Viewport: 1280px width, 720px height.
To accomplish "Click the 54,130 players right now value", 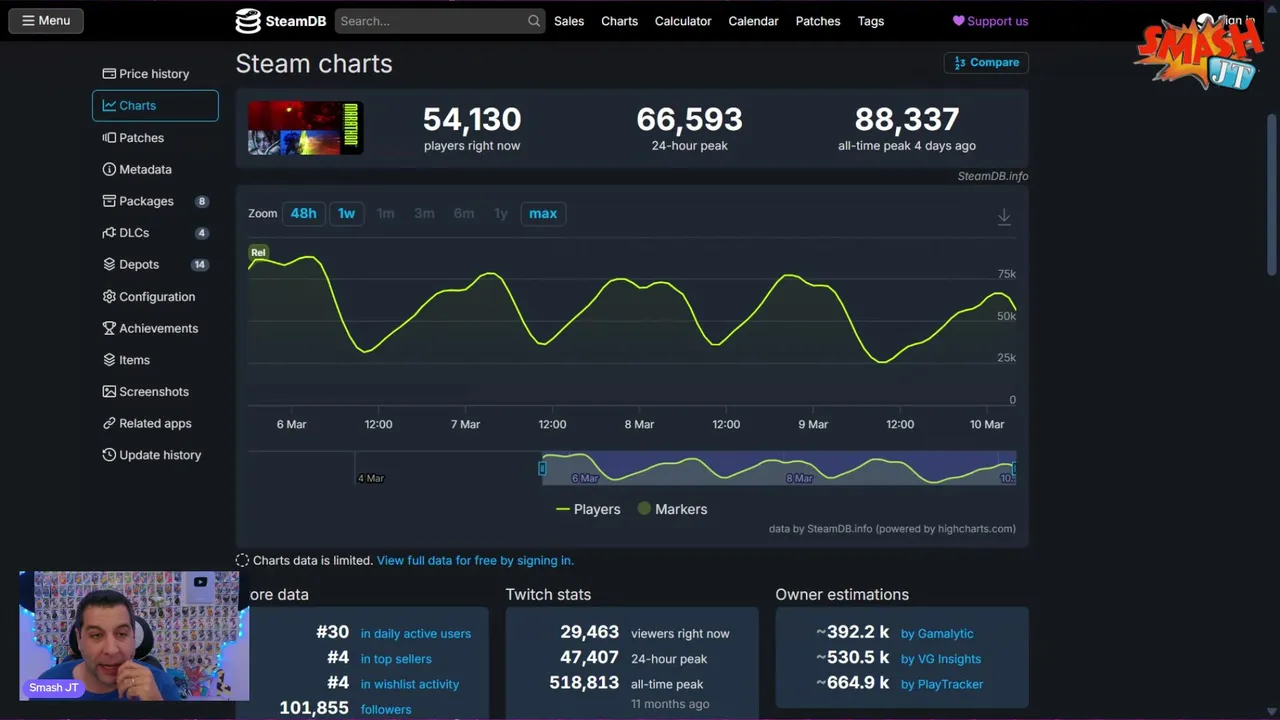I will click(472, 120).
